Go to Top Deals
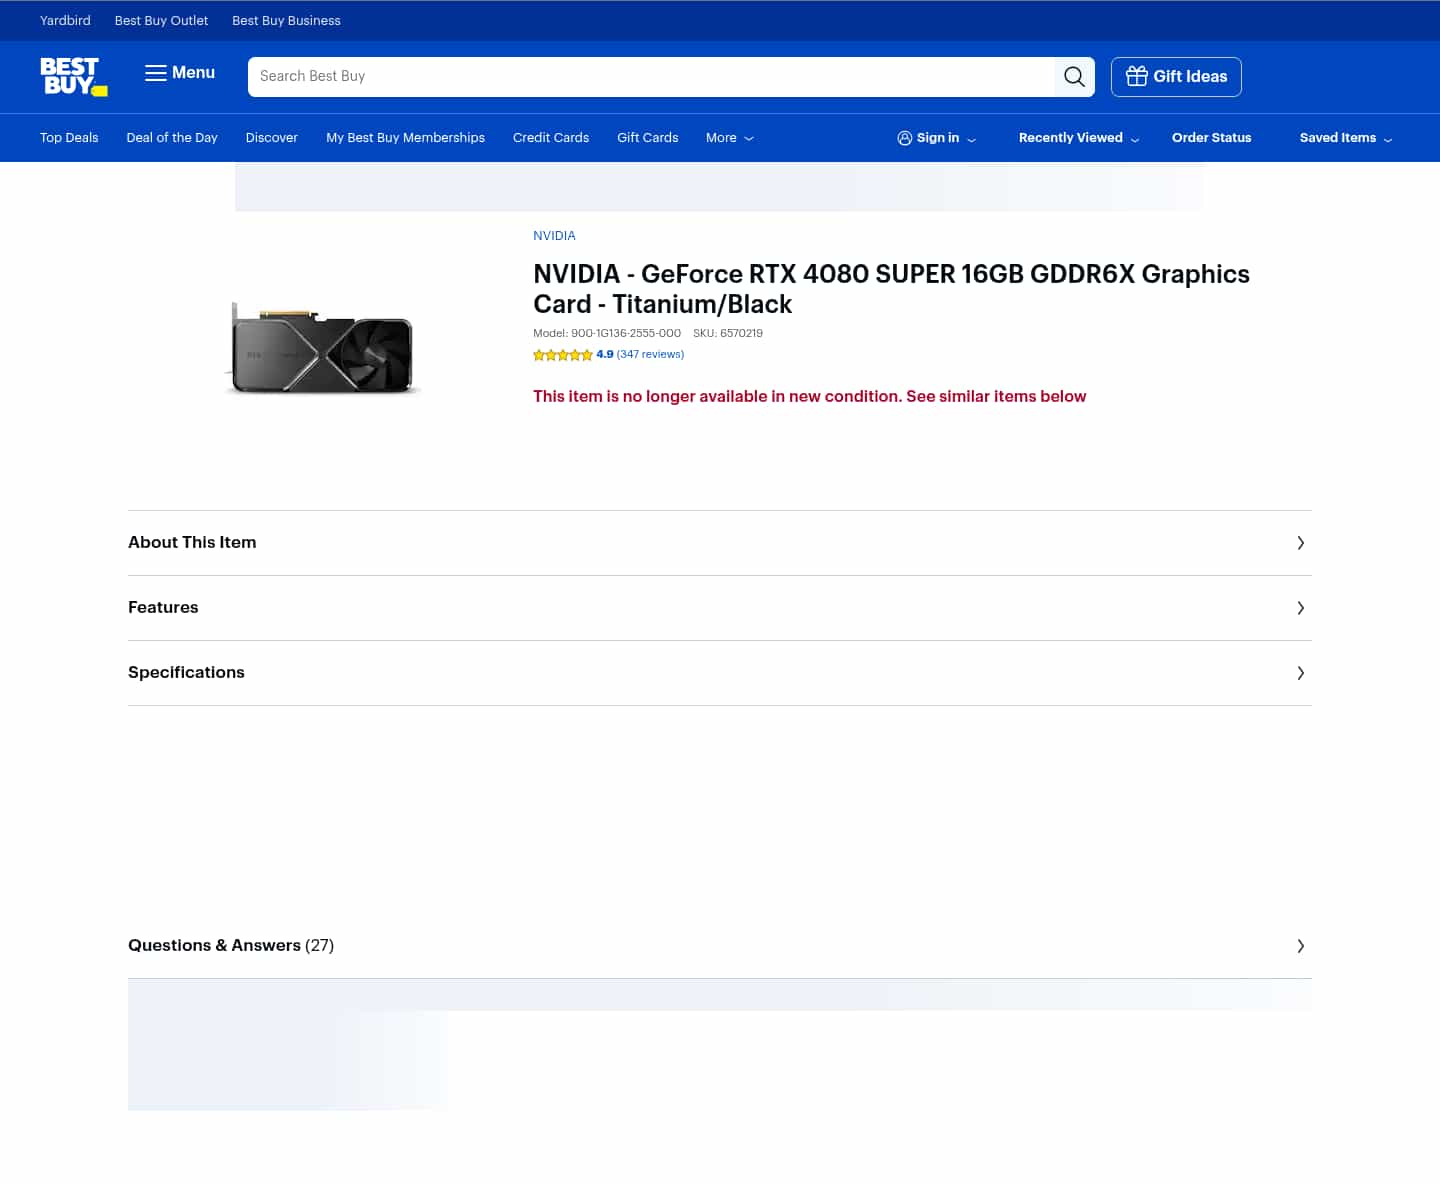 69,138
